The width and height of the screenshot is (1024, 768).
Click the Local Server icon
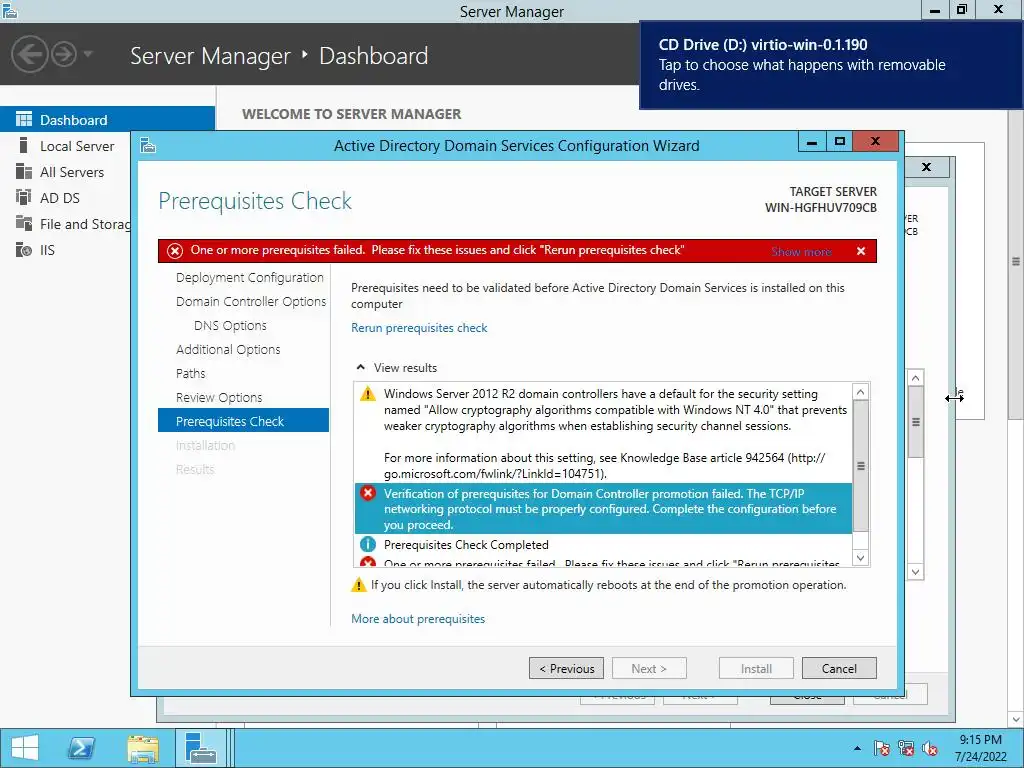(x=24, y=145)
